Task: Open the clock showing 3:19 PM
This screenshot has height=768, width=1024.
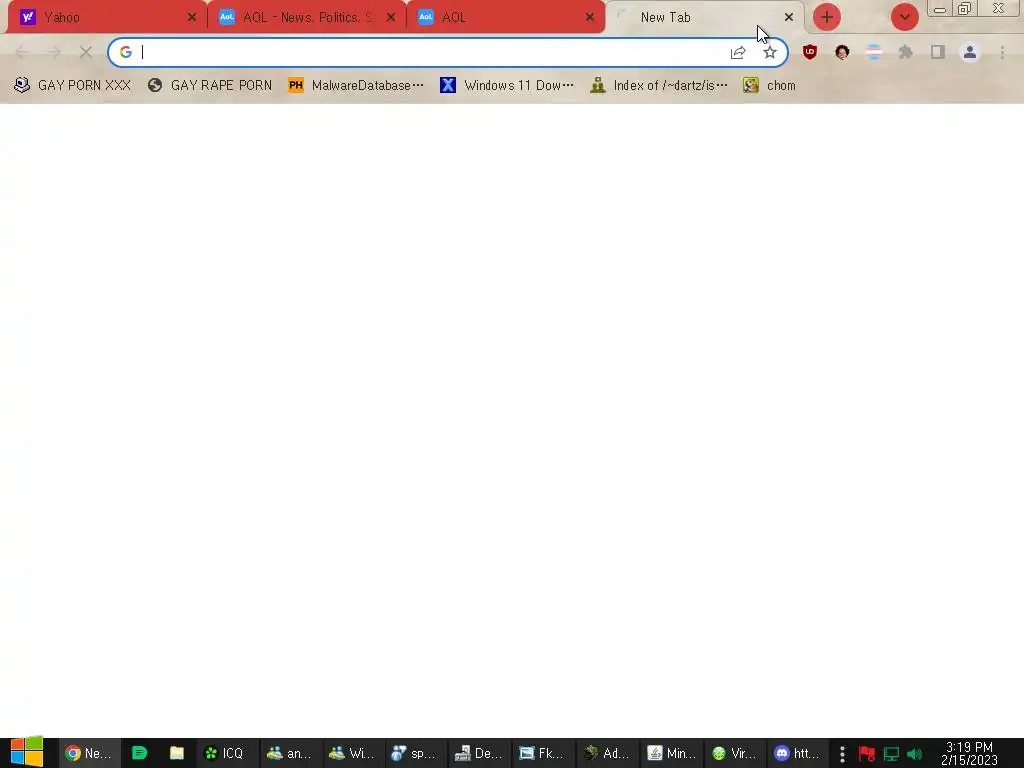Action: (969, 754)
